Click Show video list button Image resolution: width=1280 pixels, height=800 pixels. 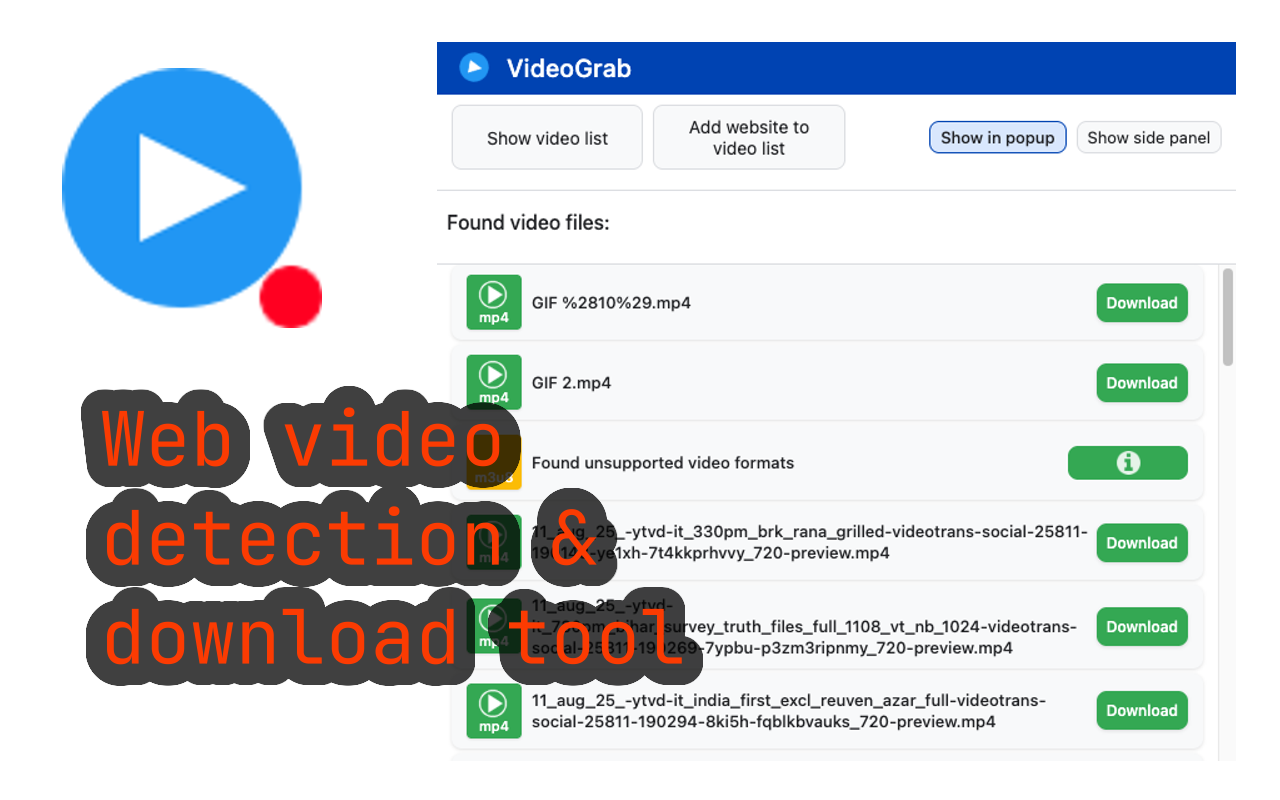pyautogui.click(x=547, y=138)
